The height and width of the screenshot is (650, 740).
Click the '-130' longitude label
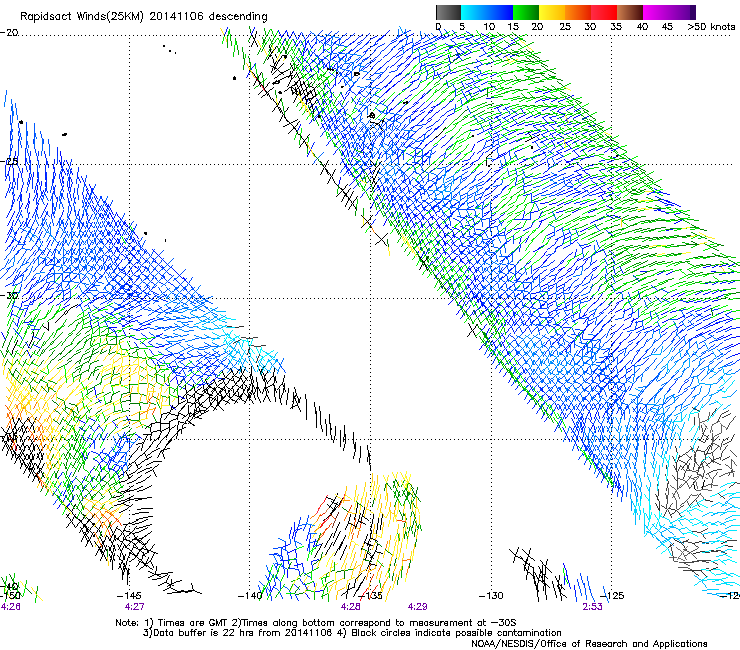point(491,595)
